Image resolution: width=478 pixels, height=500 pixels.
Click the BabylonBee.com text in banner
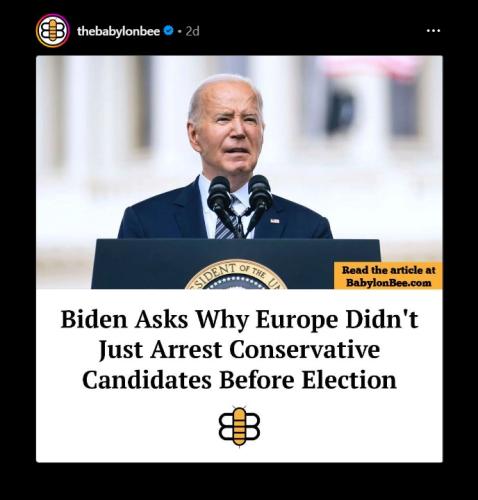[389, 283]
